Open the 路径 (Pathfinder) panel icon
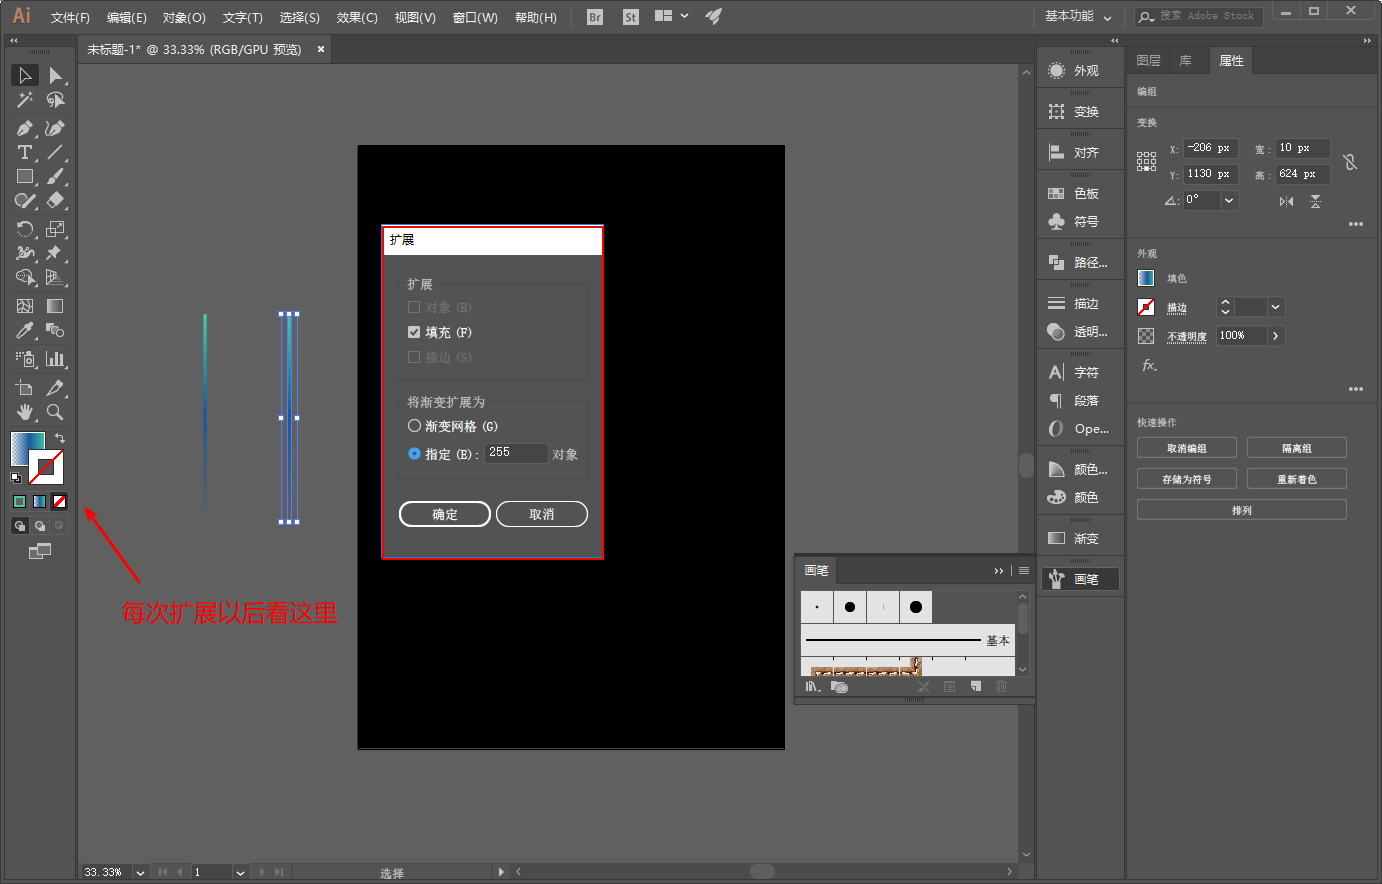 (1056, 262)
